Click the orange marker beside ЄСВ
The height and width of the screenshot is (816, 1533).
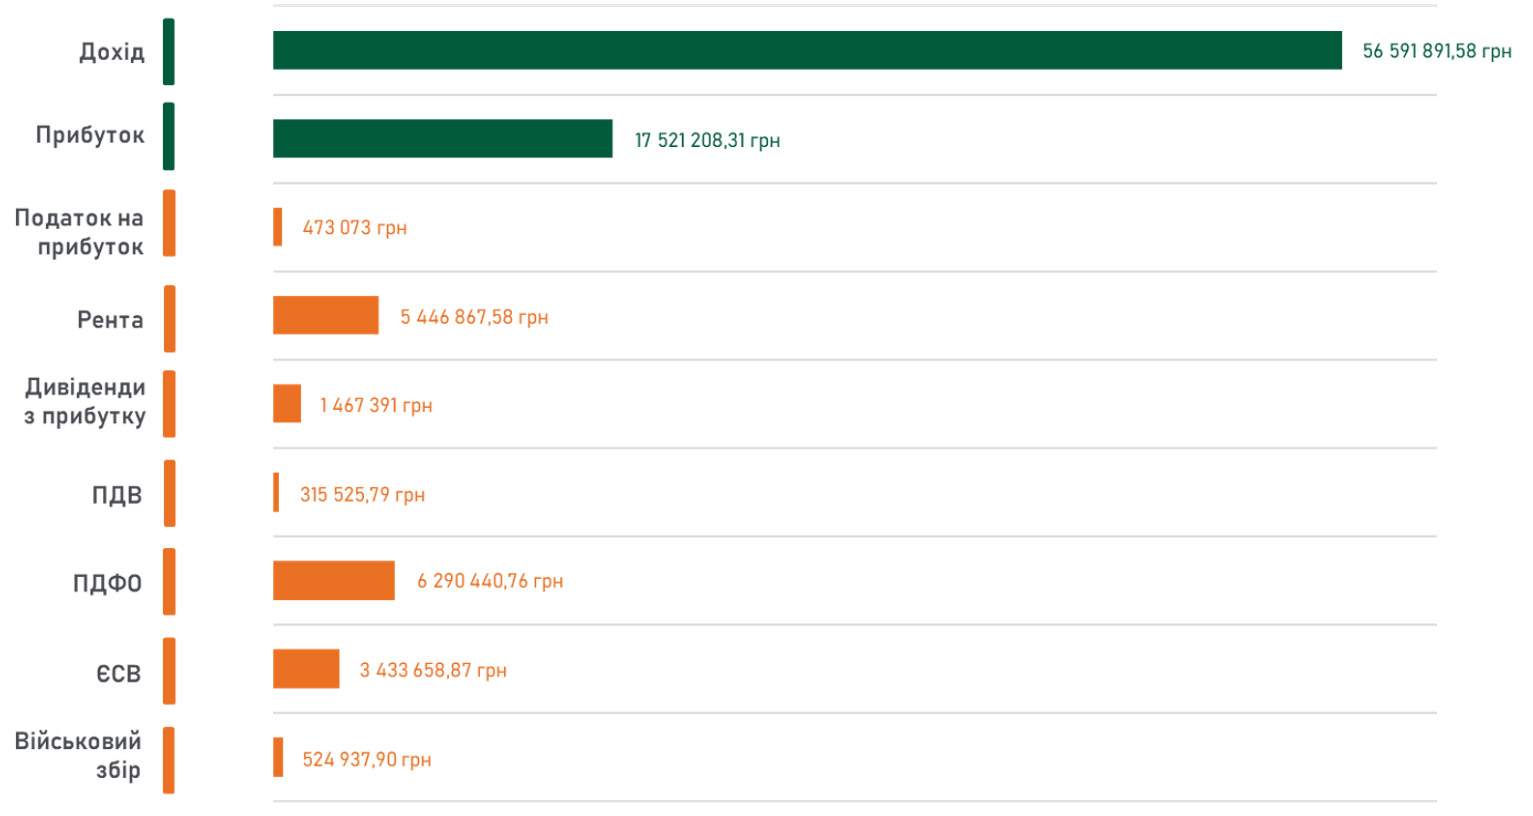click(x=169, y=671)
